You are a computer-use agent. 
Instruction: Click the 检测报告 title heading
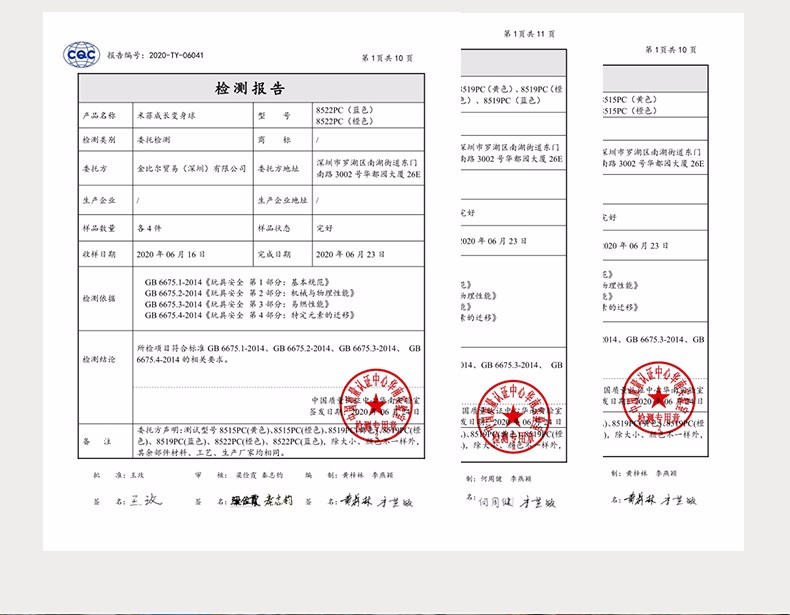tap(250, 89)
